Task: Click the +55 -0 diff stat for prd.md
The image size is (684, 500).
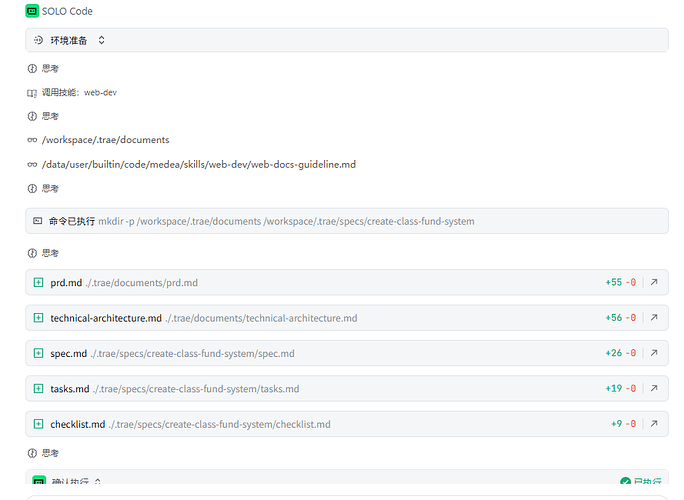Action: tap(620, 282)
